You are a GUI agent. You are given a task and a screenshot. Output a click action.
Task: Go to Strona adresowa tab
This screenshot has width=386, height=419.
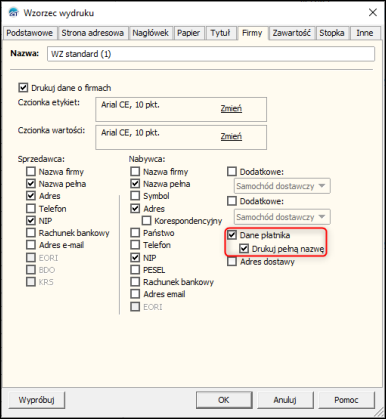(93, 33)
